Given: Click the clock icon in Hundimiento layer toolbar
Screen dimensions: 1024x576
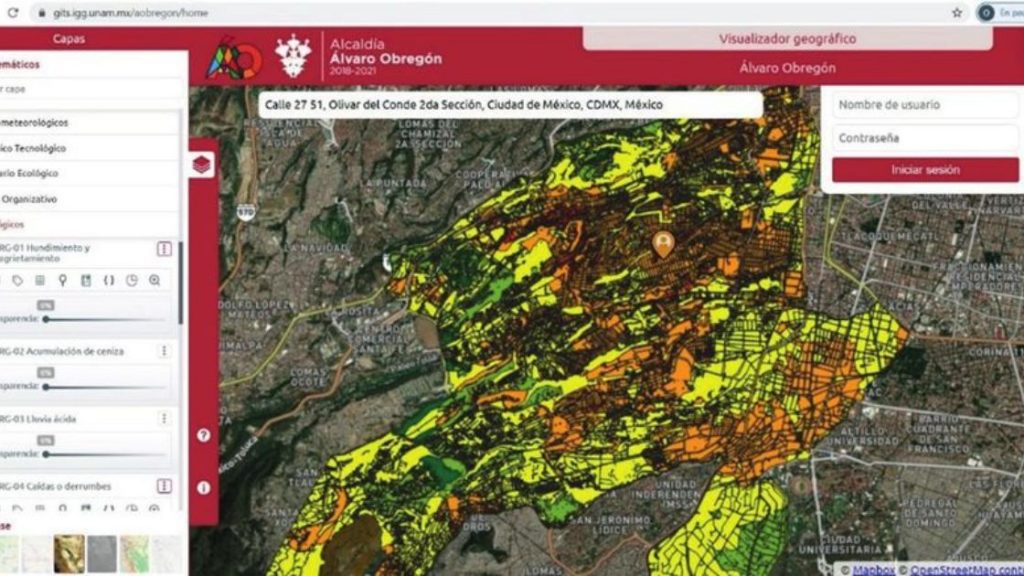Looking at the screenshot, I should 131,281.
